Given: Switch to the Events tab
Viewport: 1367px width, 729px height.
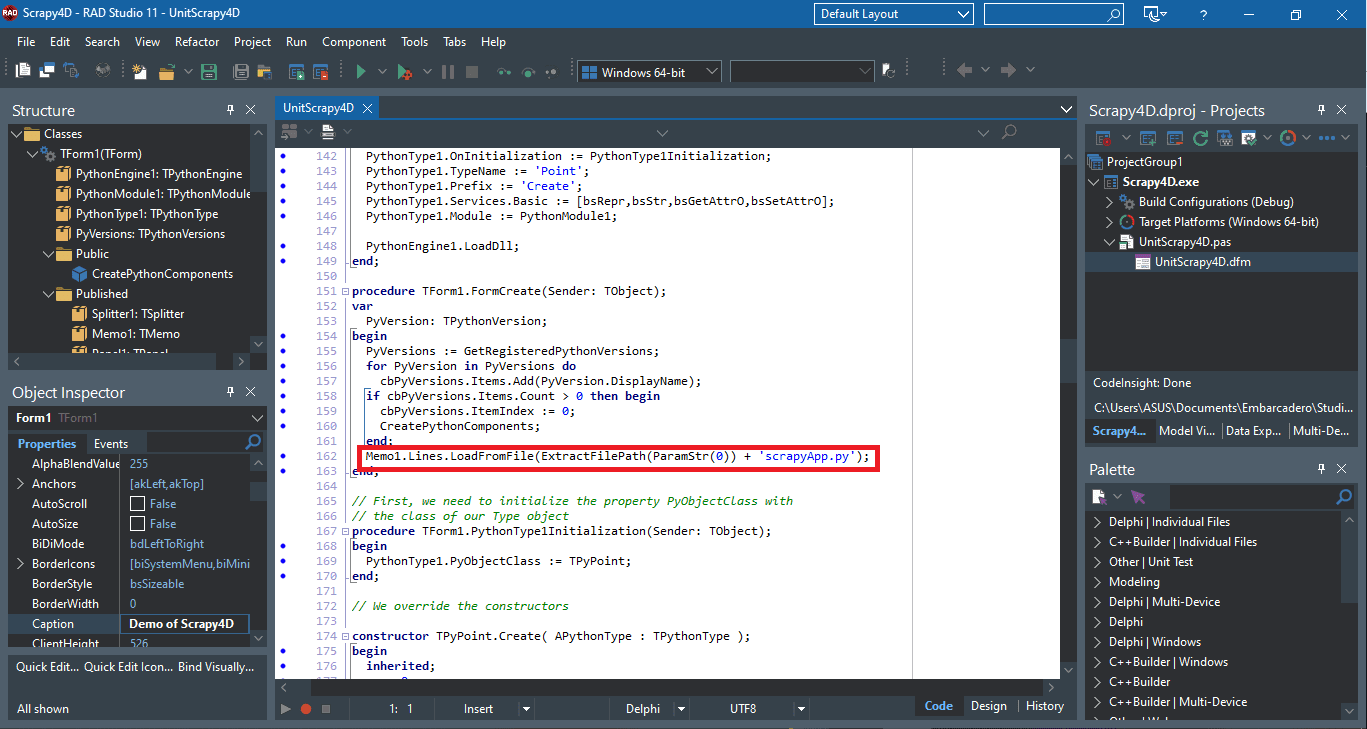Looking at the screenshot, I should tap(110, 443).
